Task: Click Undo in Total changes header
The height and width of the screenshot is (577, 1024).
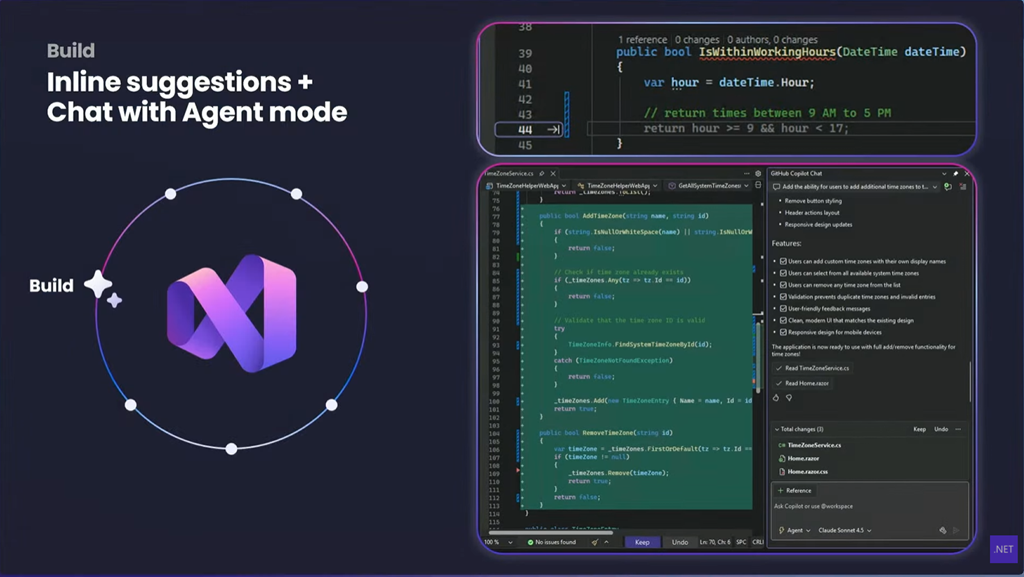Action: point(941,429)
